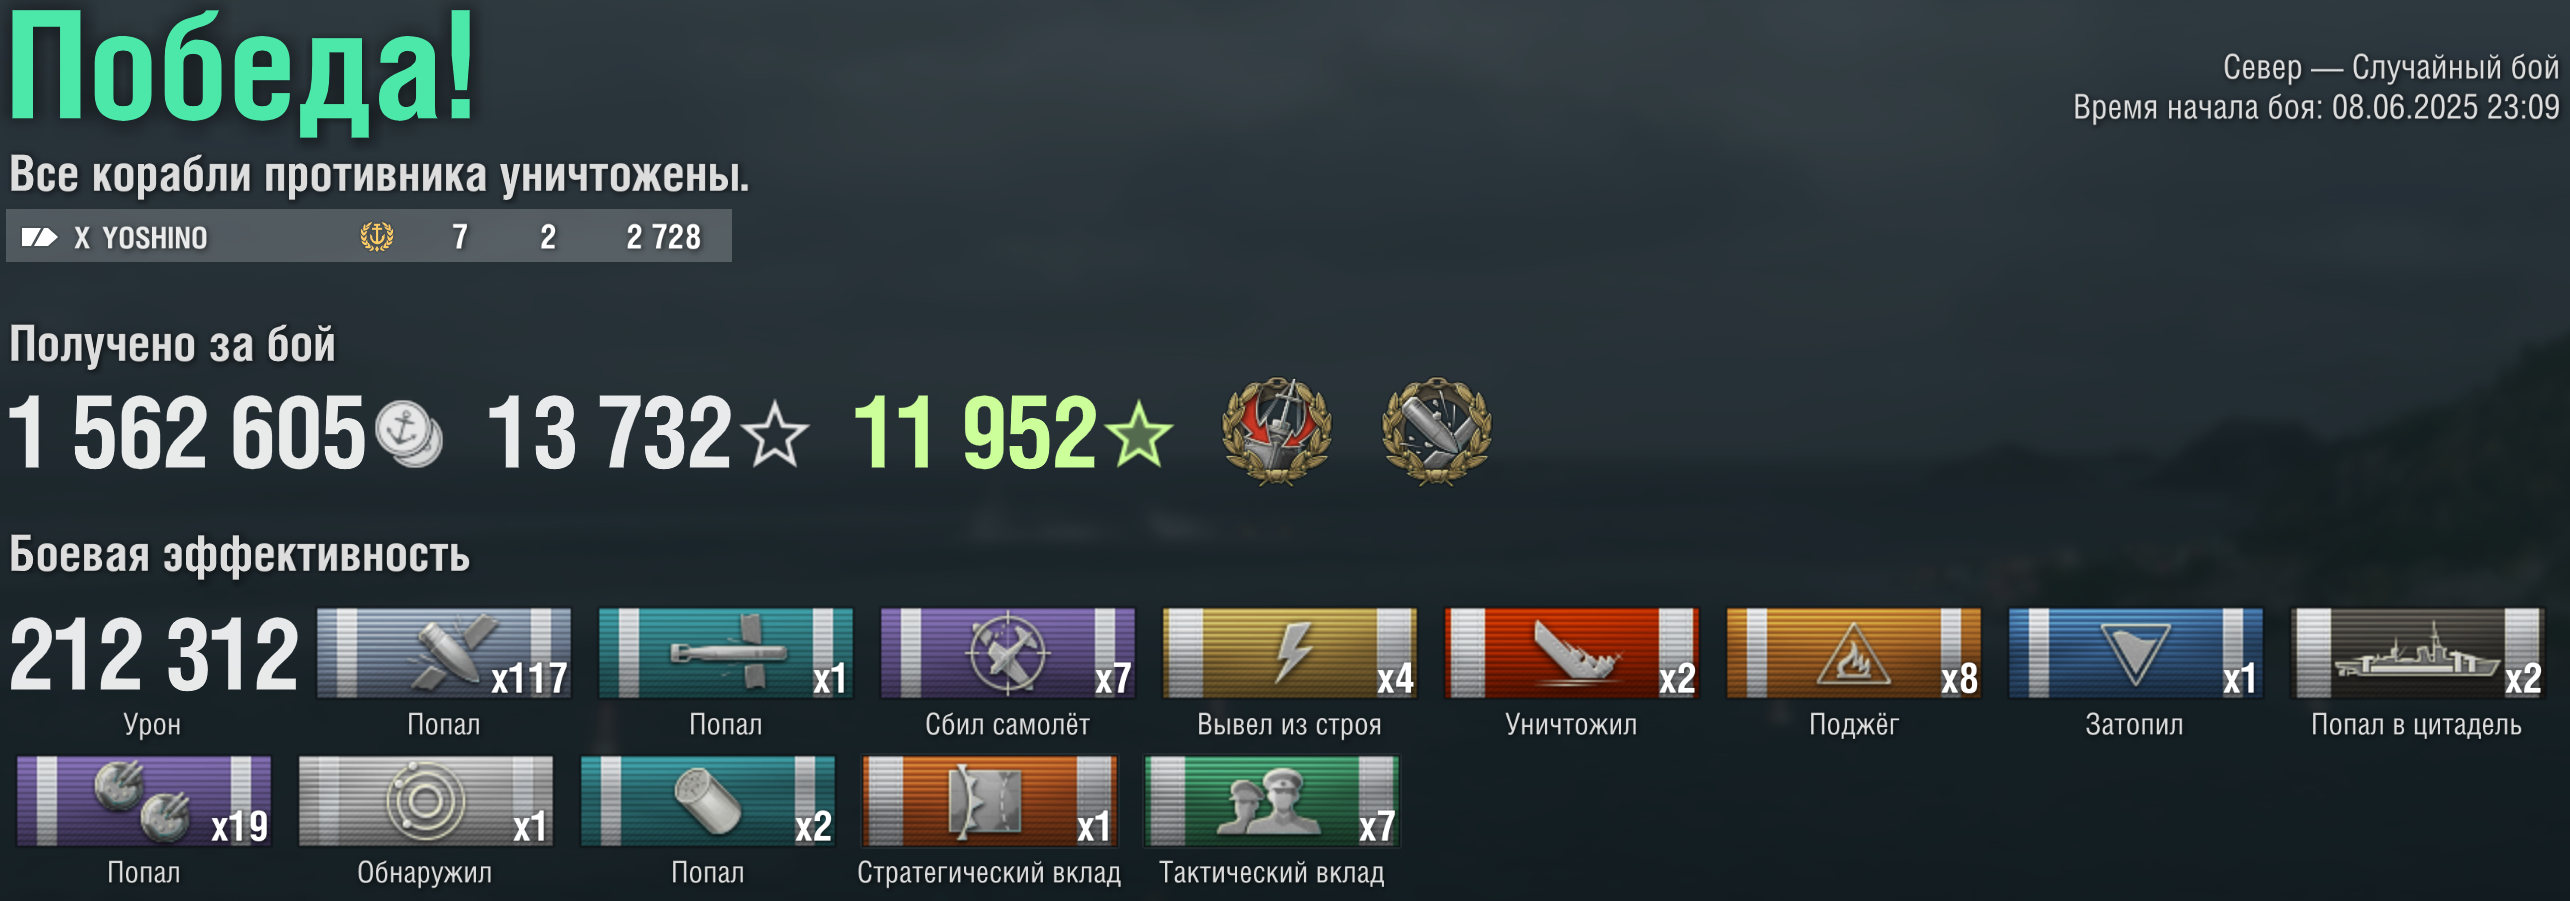This screenshot has width=2570, height=901.
Task: Select the citadel hit ribbon x2
Action: coord(2418,653)
